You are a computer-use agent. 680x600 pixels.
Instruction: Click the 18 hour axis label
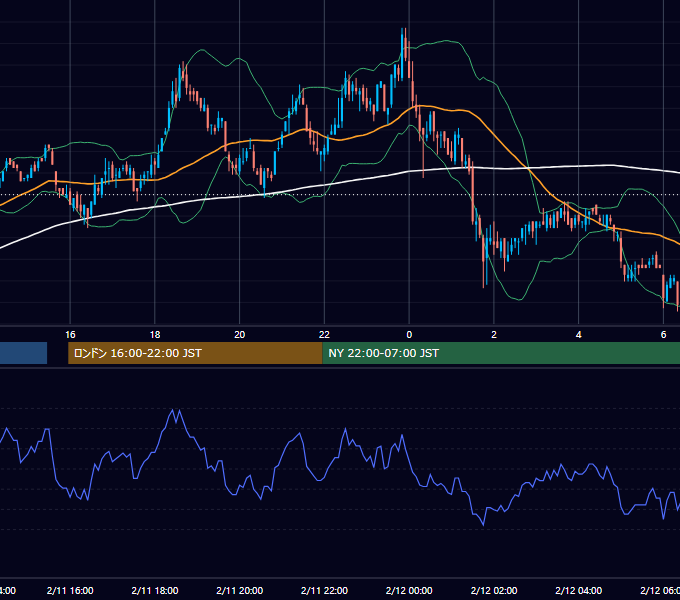[x=155, y=335]
